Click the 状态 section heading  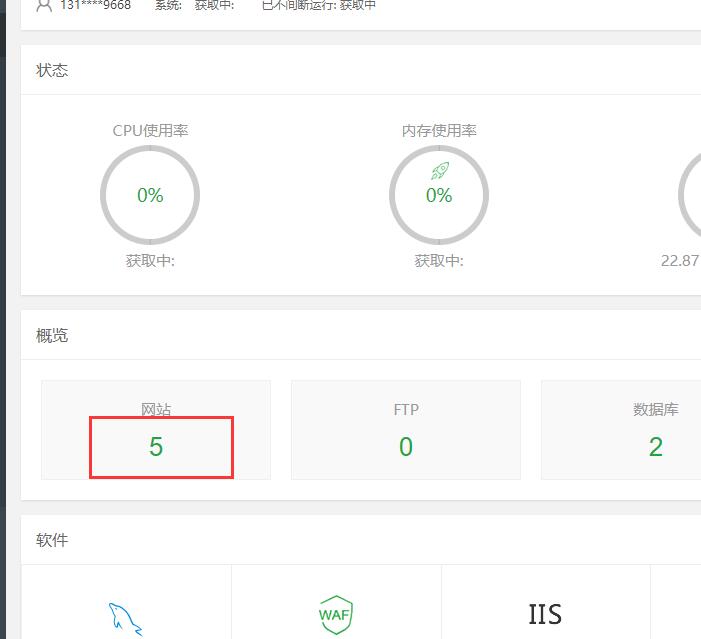52,70
